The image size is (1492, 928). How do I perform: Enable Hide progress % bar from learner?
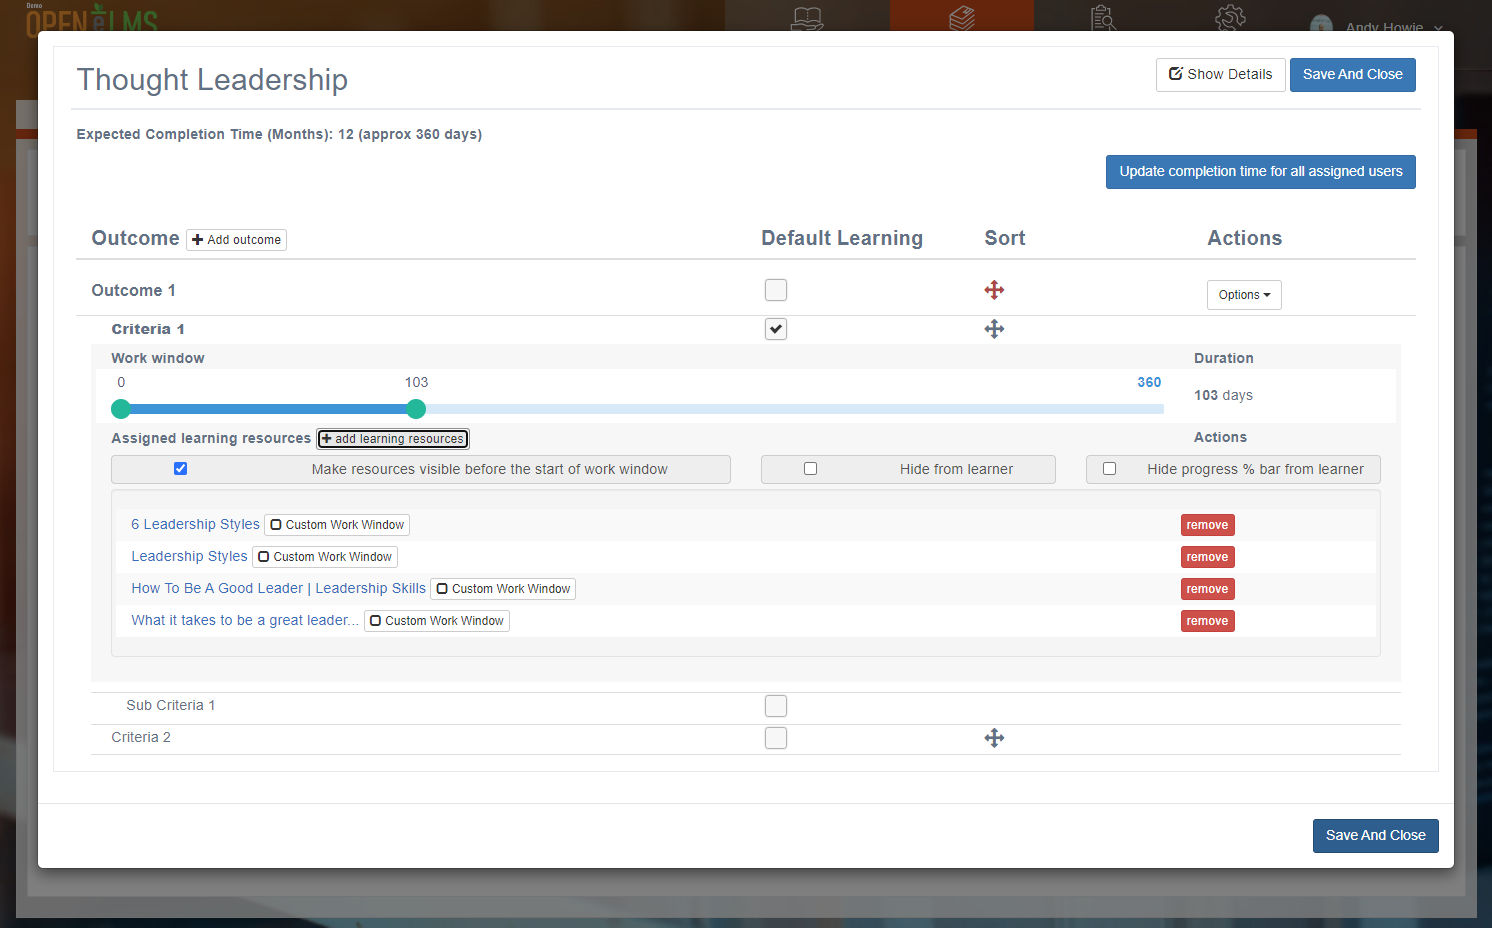(1110, 469)
